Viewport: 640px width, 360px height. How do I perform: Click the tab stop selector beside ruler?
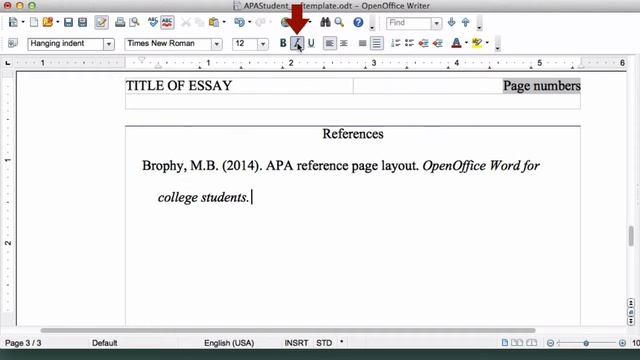(x=7, y=63)
